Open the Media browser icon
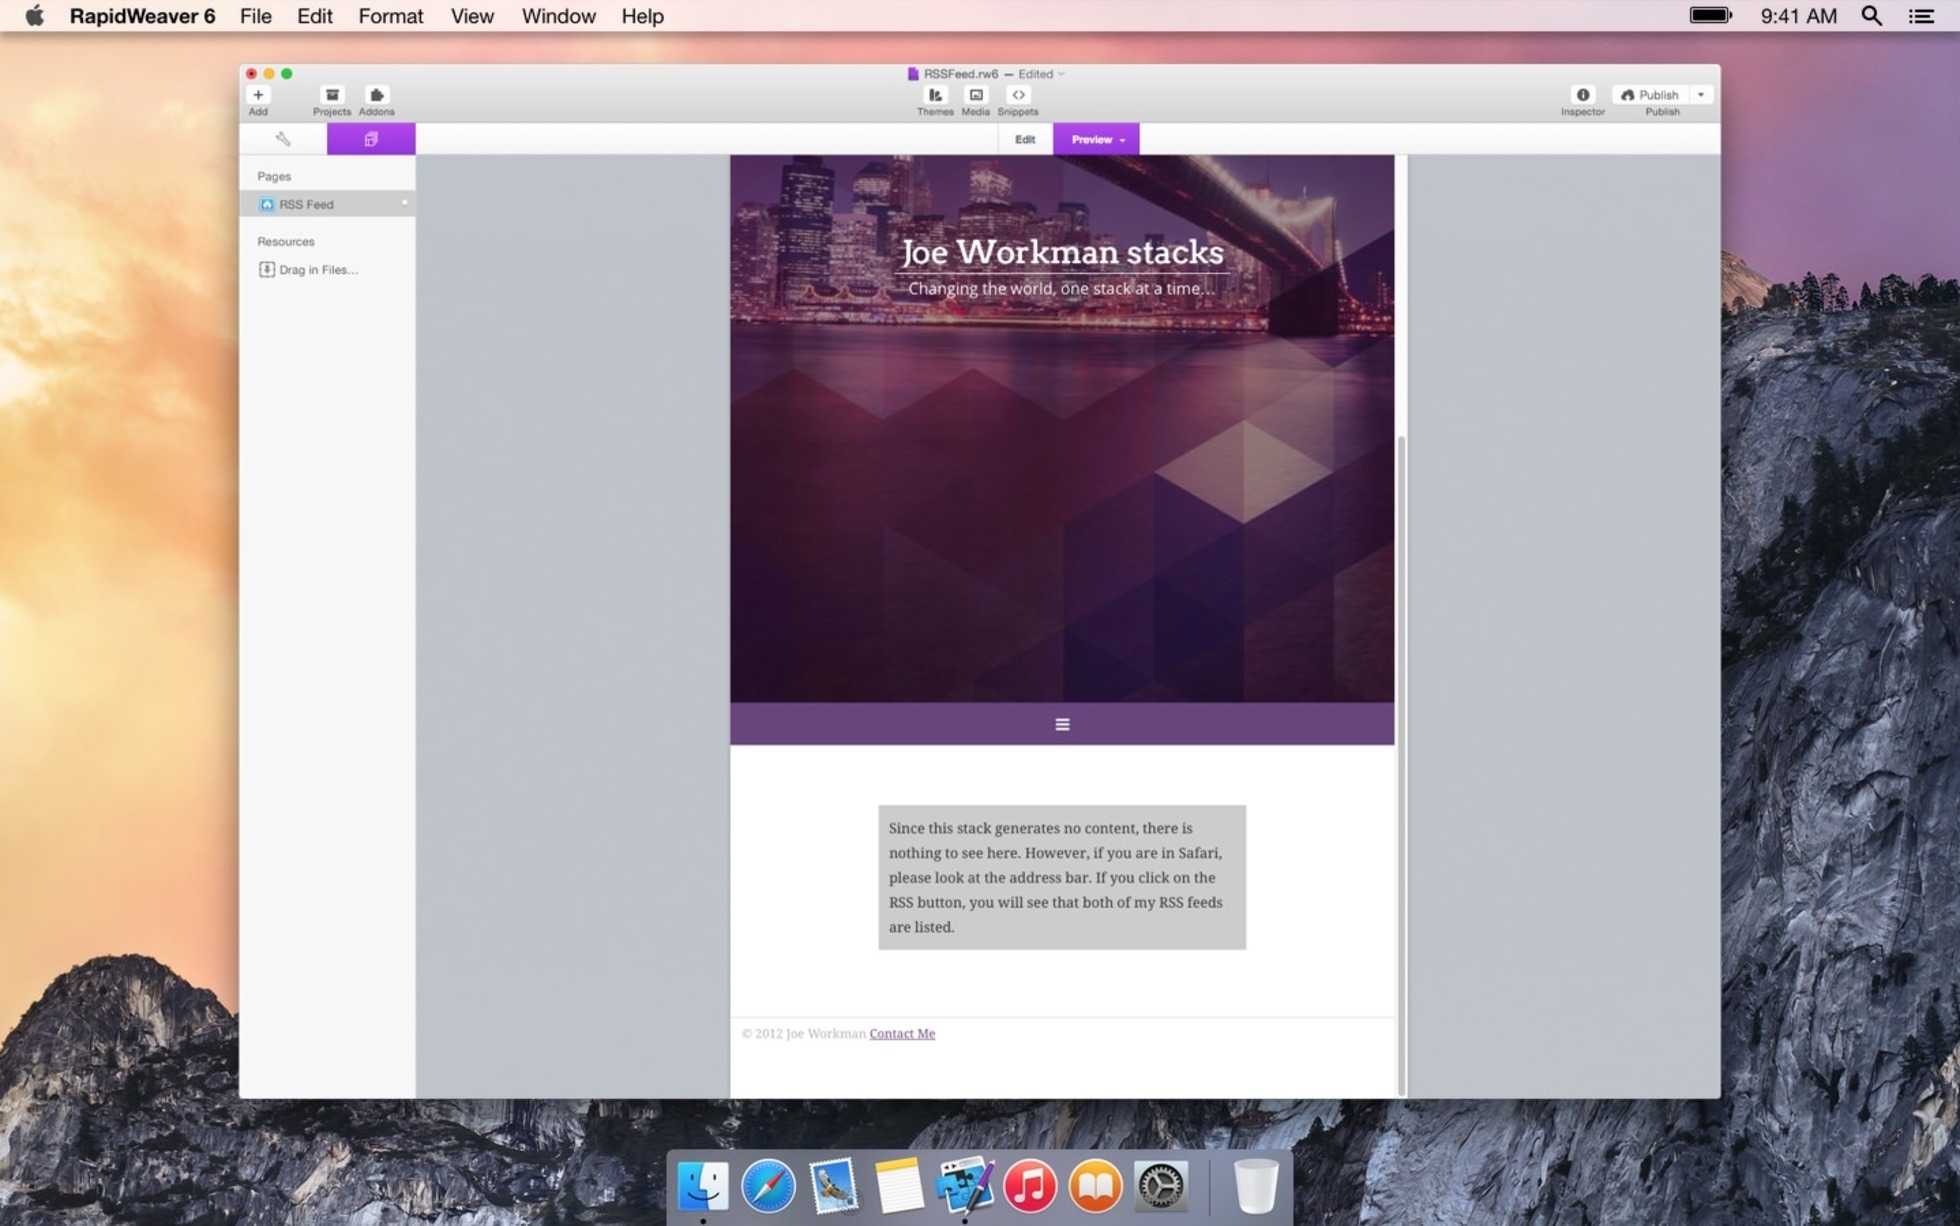Viewport: 1960px width, 1226px height. [x=976, y=95]
